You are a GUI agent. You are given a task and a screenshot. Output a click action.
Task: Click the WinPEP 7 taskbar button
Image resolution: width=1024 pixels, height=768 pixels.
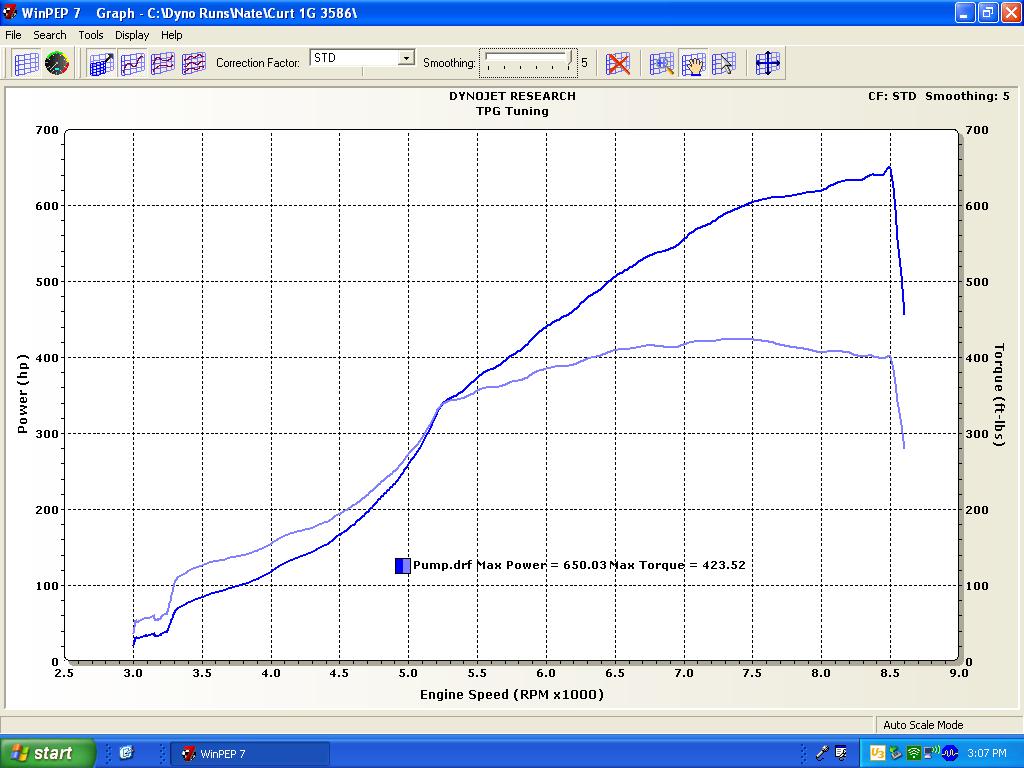coord(250,753)
